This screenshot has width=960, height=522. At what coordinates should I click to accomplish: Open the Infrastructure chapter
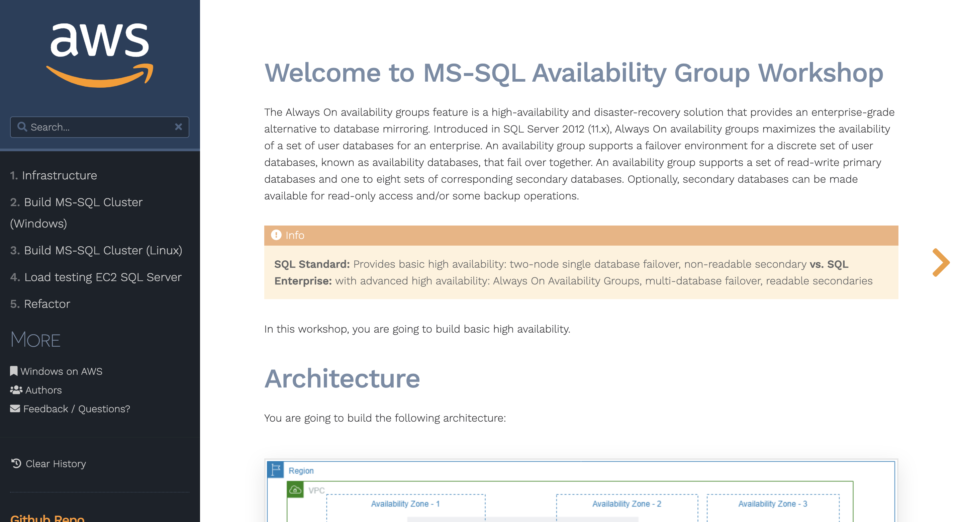pos(59,175)
